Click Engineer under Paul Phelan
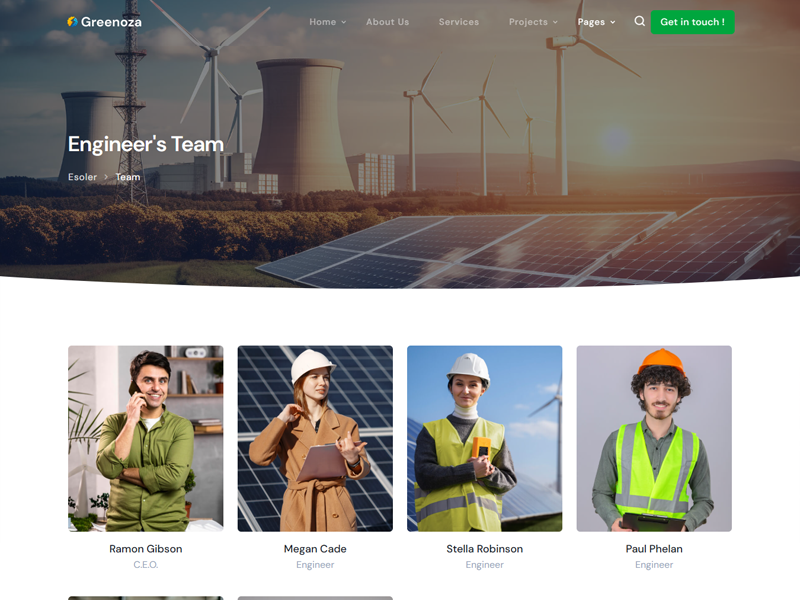The height and width of the screenshot is (600, 800). point(654,565)
